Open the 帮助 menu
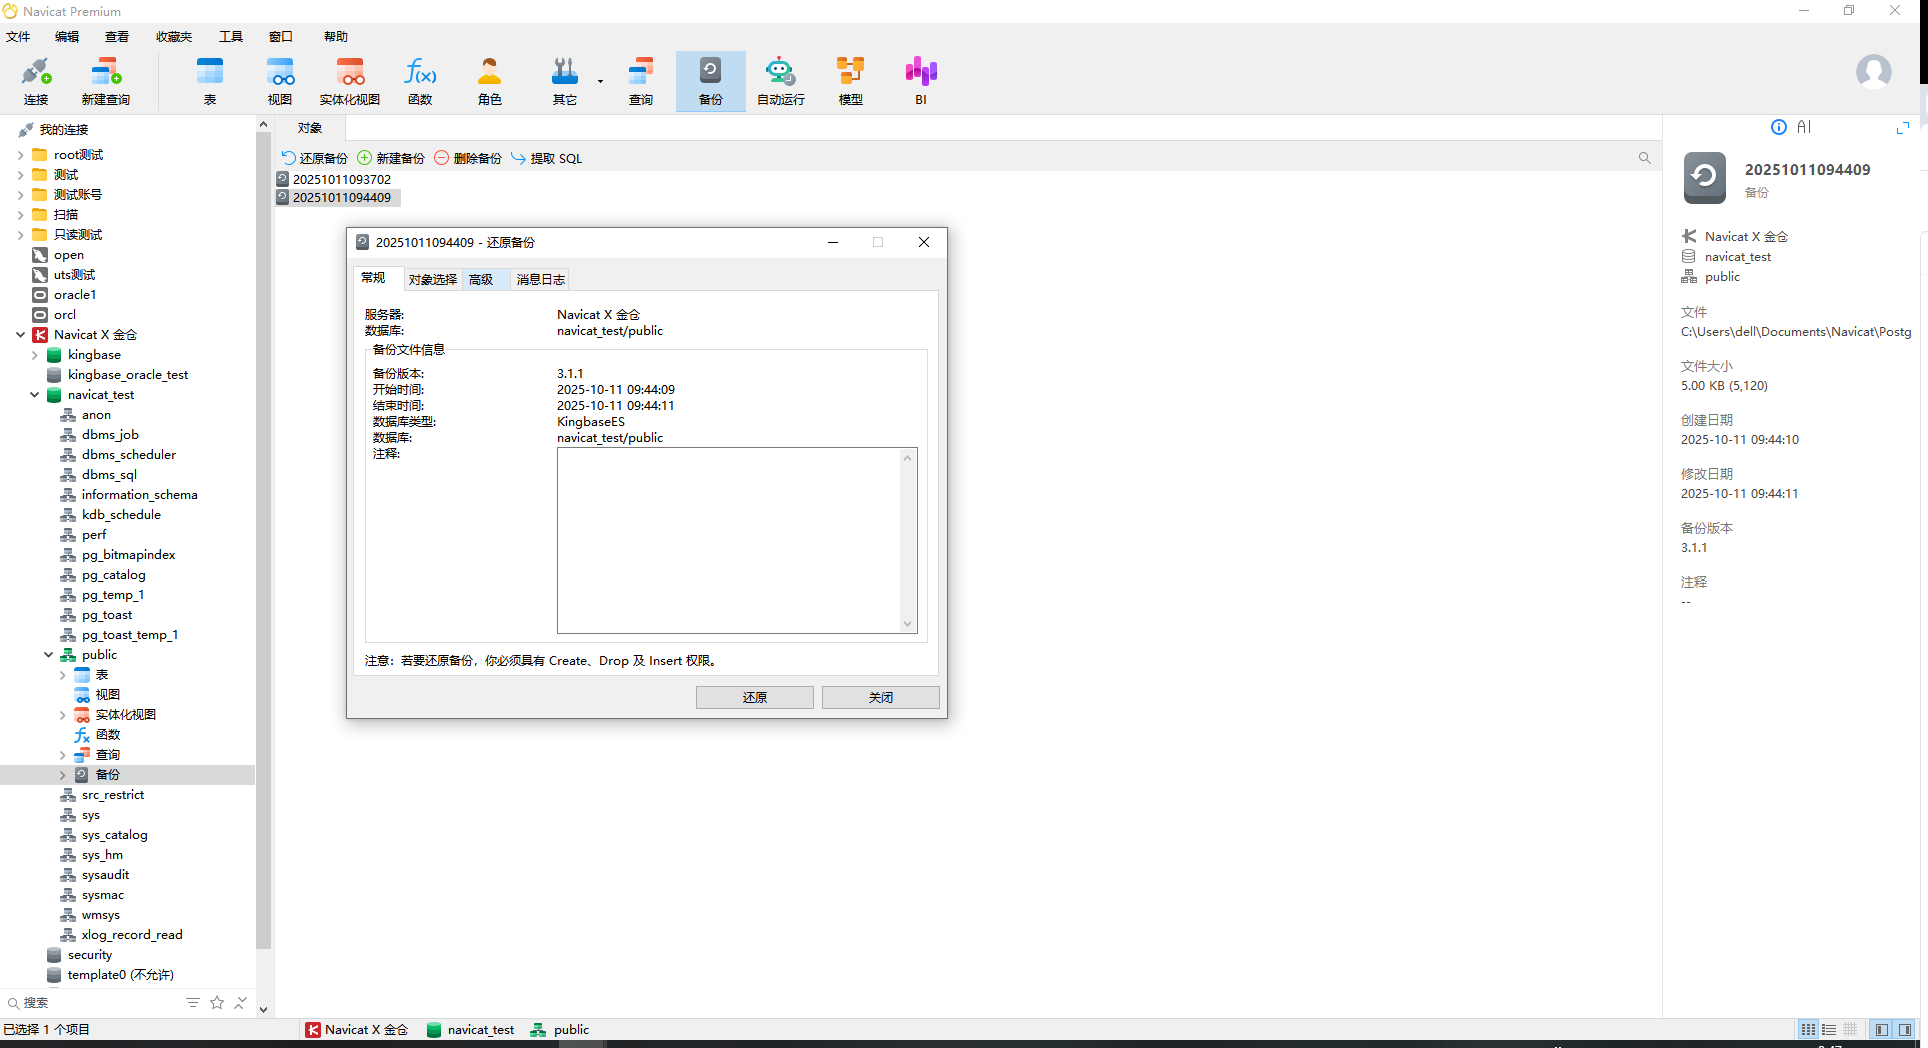Viewport: 1928px width, 1048px height. 336,36
